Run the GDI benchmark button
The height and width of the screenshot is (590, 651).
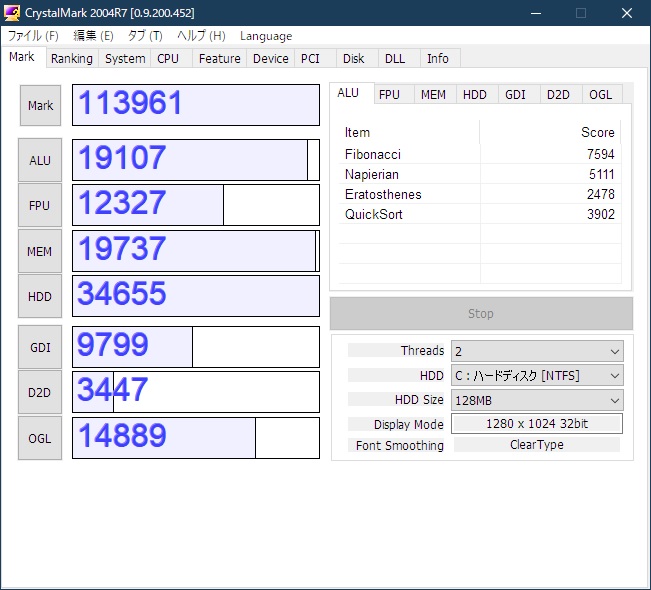40,347
